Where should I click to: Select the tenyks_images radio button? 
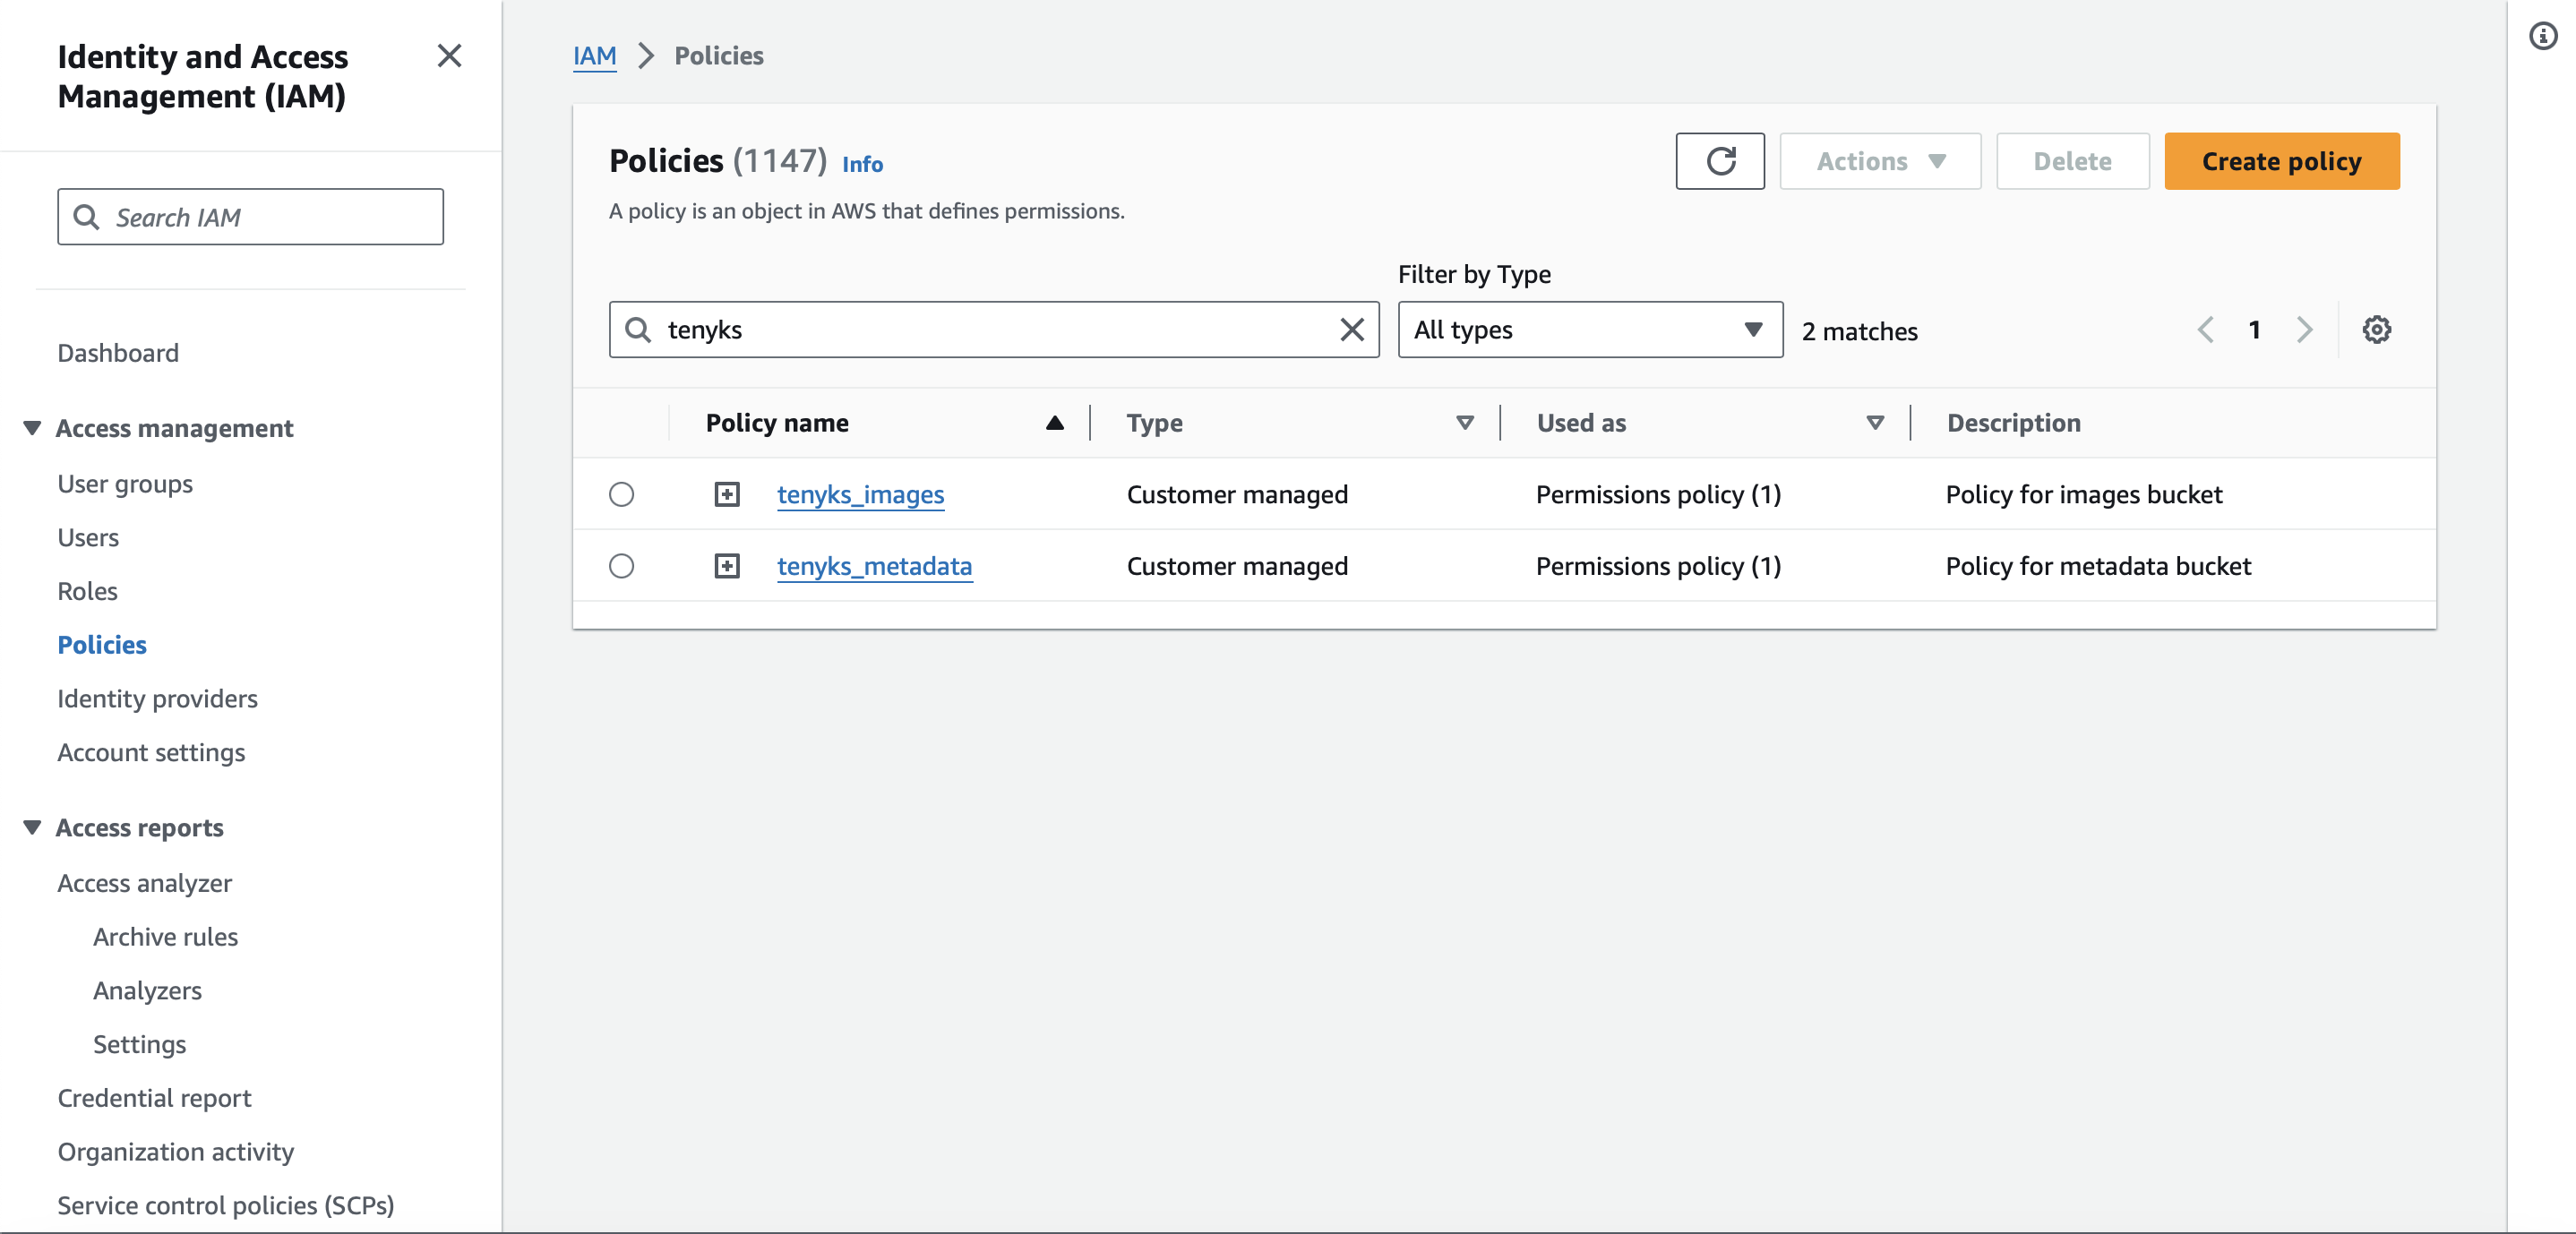pyautogui.click(x=623, y=493)
